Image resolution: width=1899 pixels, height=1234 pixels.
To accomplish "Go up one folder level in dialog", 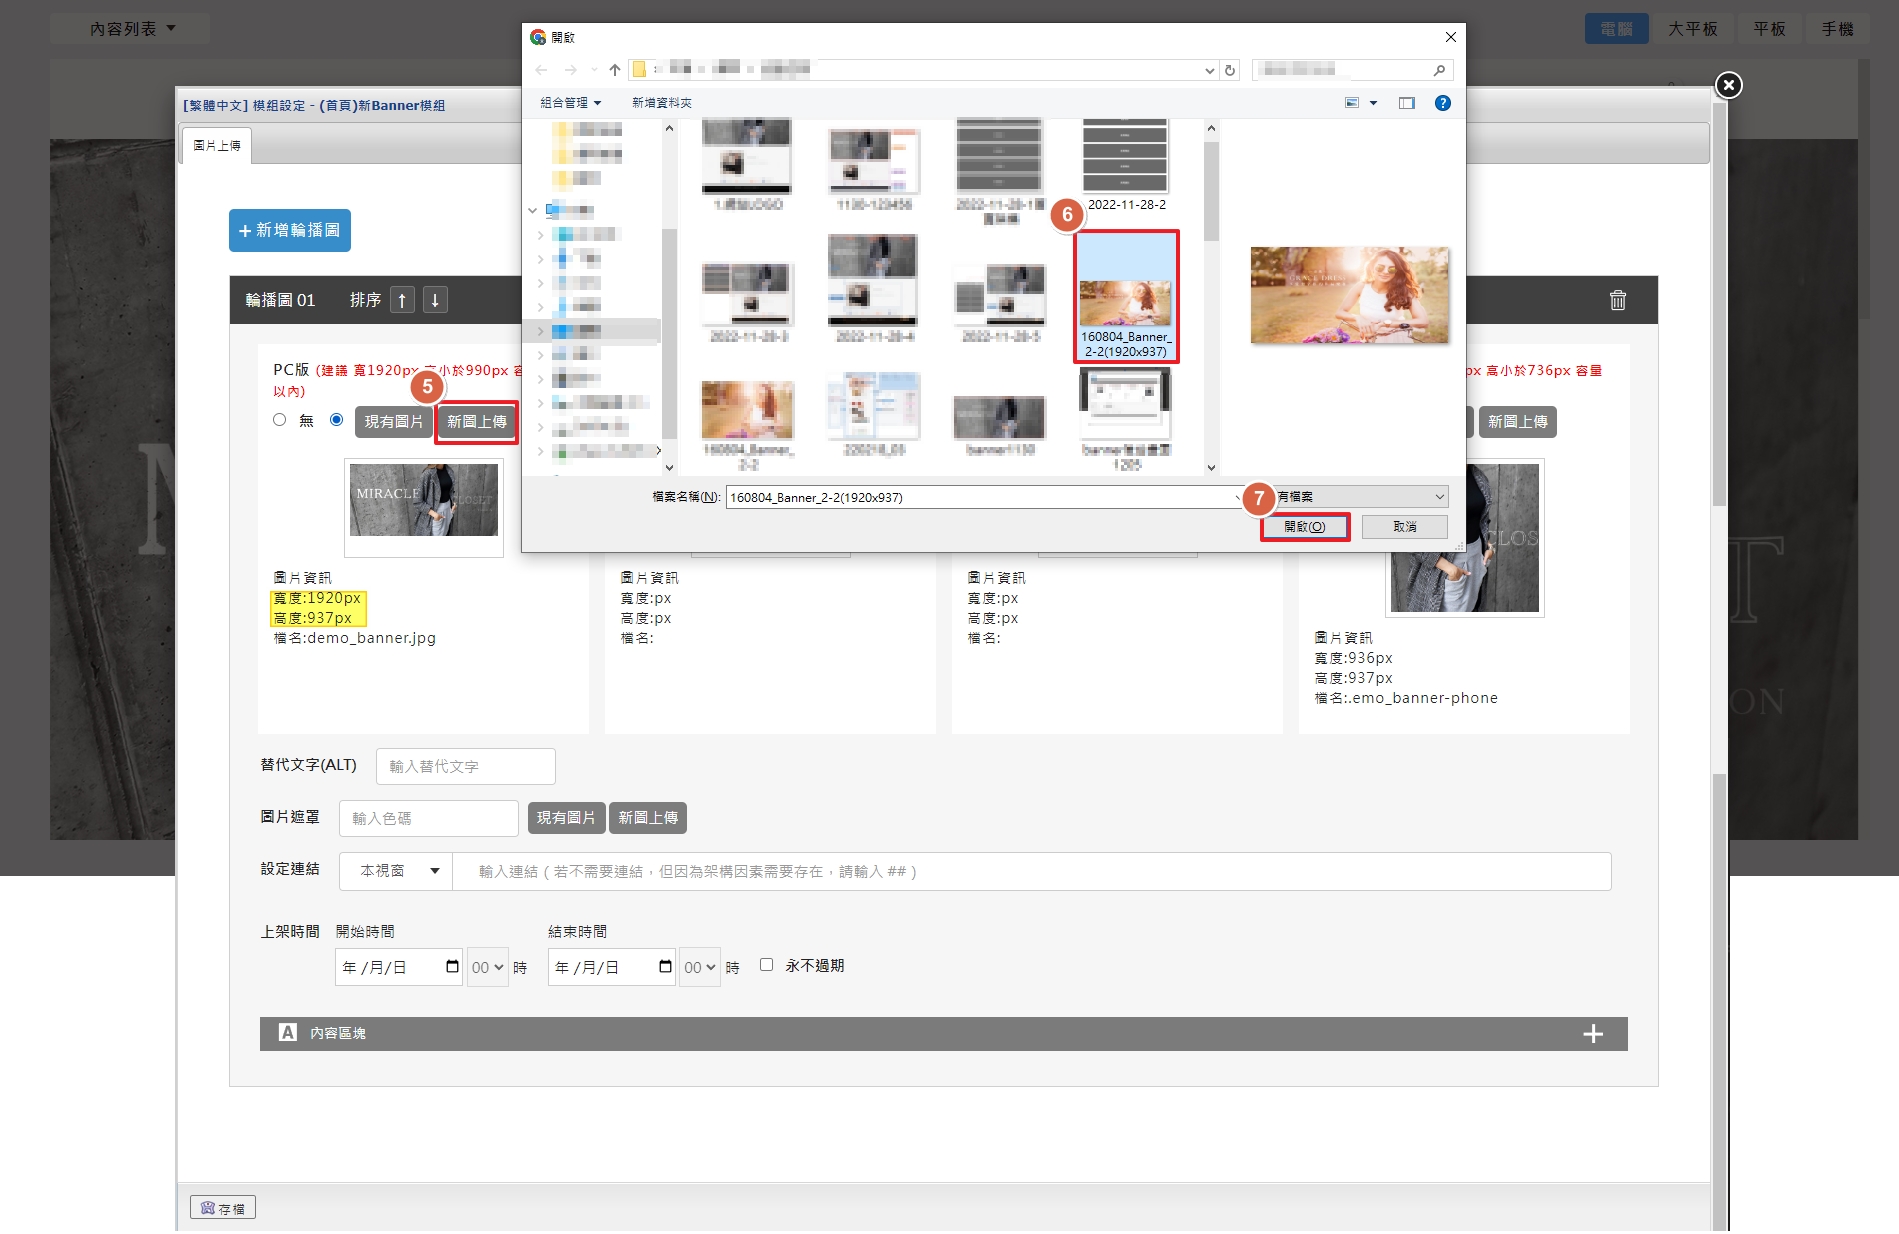I will coord(614,70).
